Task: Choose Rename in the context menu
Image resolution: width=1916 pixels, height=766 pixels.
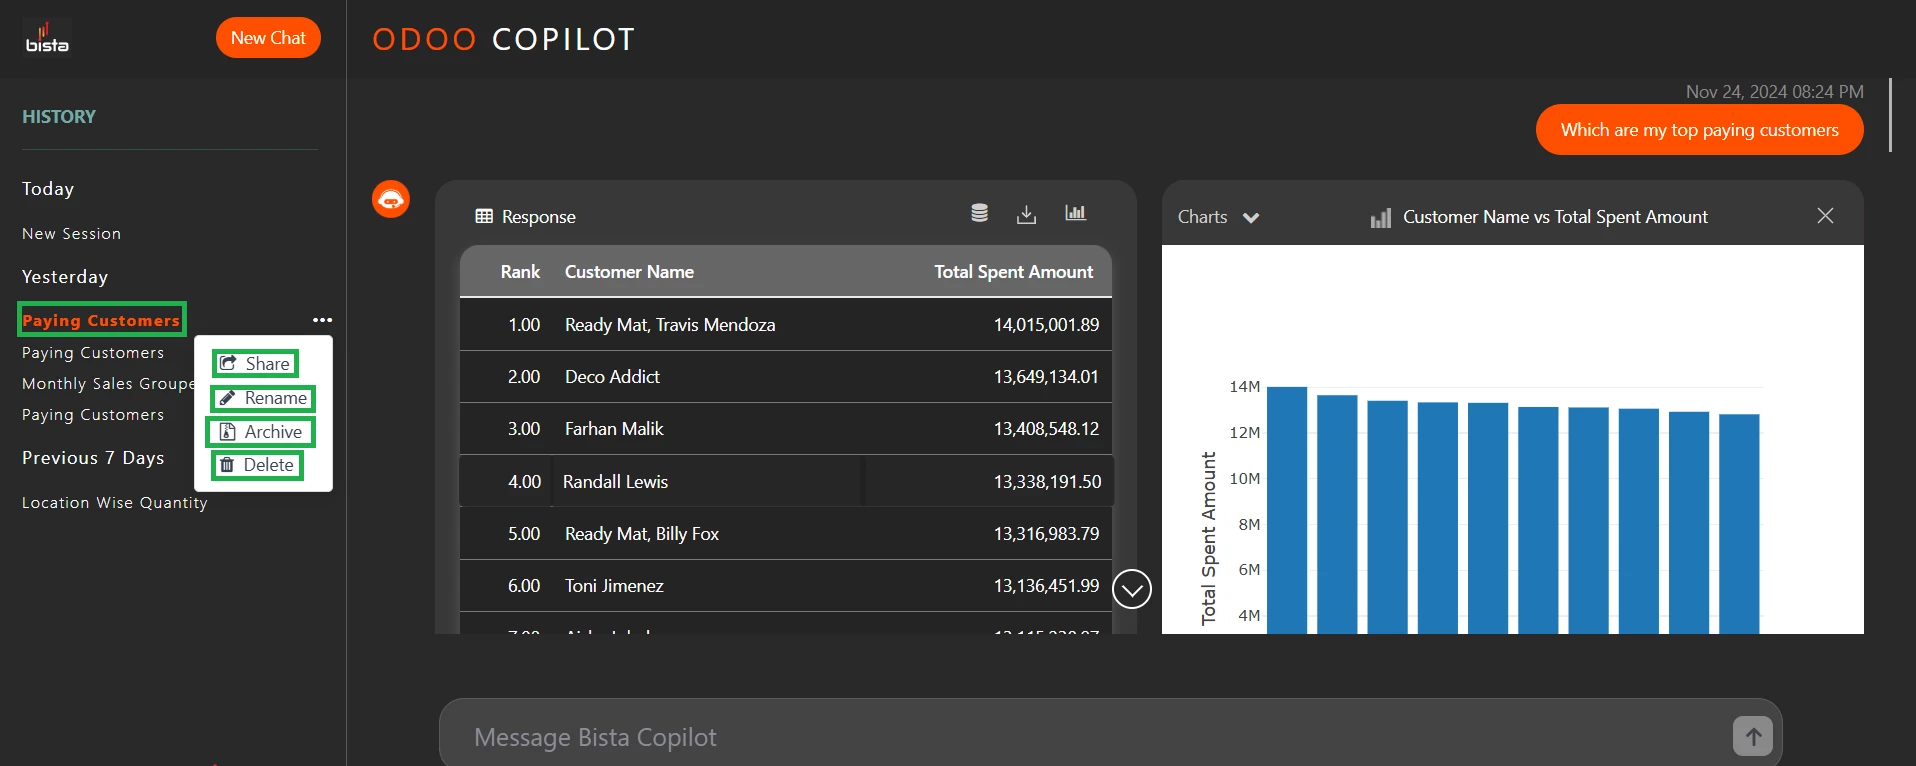Action: [263, 398]
